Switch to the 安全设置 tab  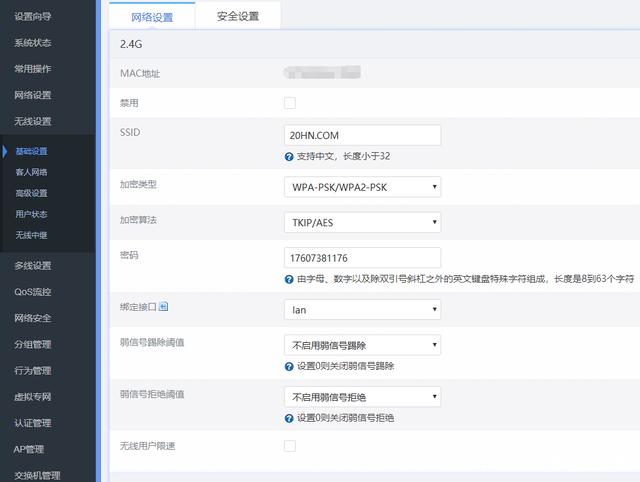238,16
